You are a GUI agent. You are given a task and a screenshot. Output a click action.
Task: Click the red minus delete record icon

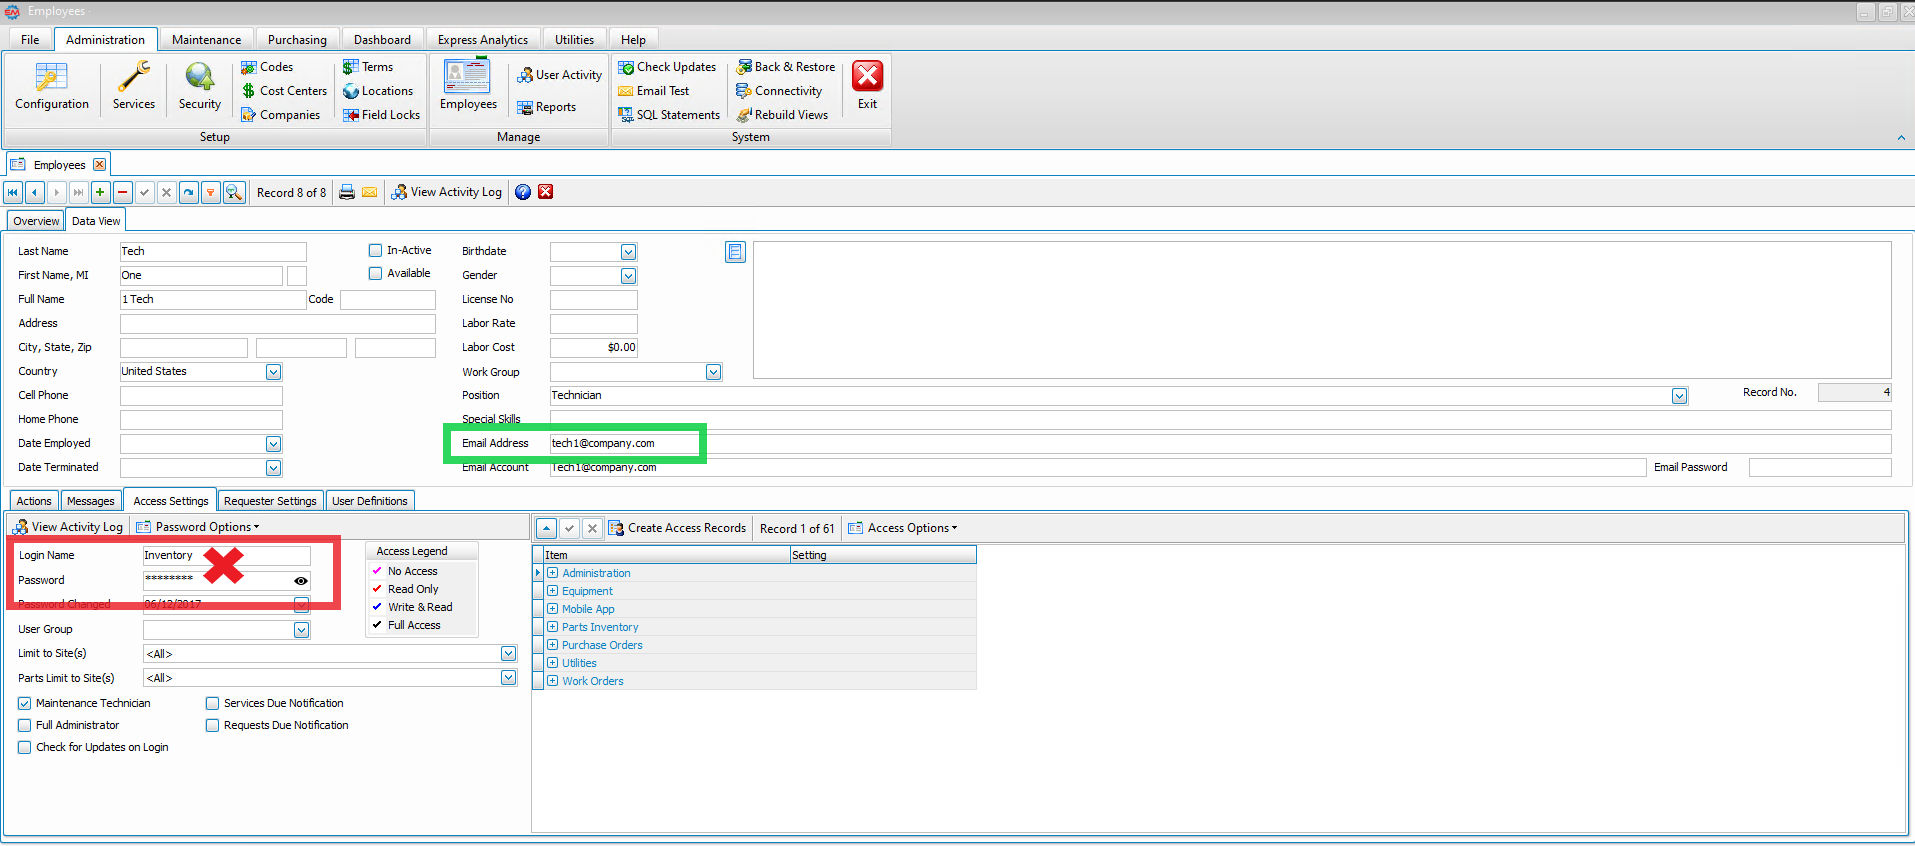pyautogui.click(x=122, y=192)
